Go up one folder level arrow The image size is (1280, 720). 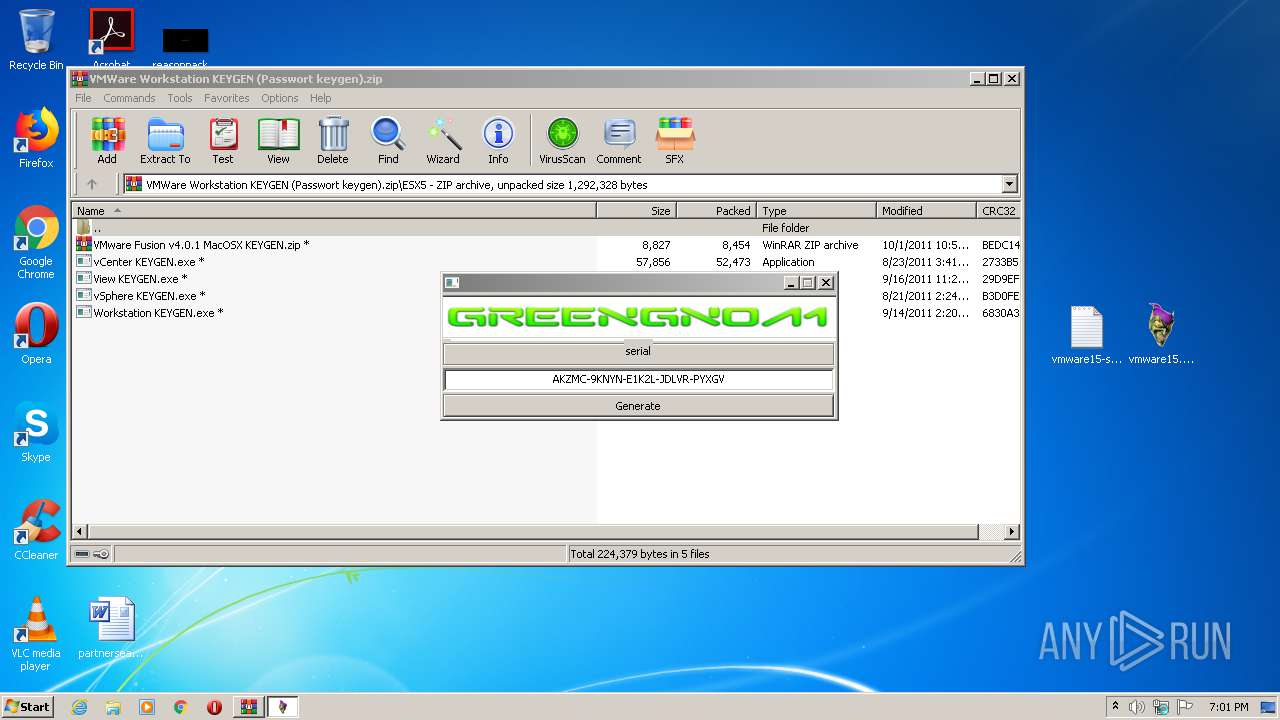(x=92, y=184)
